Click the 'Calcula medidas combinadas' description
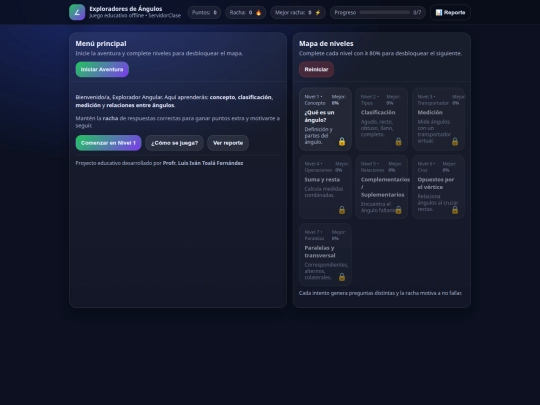 click(324, 192)
